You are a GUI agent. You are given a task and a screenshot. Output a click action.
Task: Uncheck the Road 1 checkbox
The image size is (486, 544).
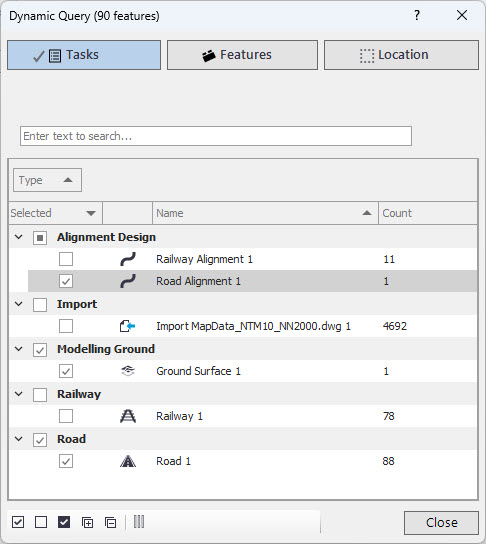66,461
